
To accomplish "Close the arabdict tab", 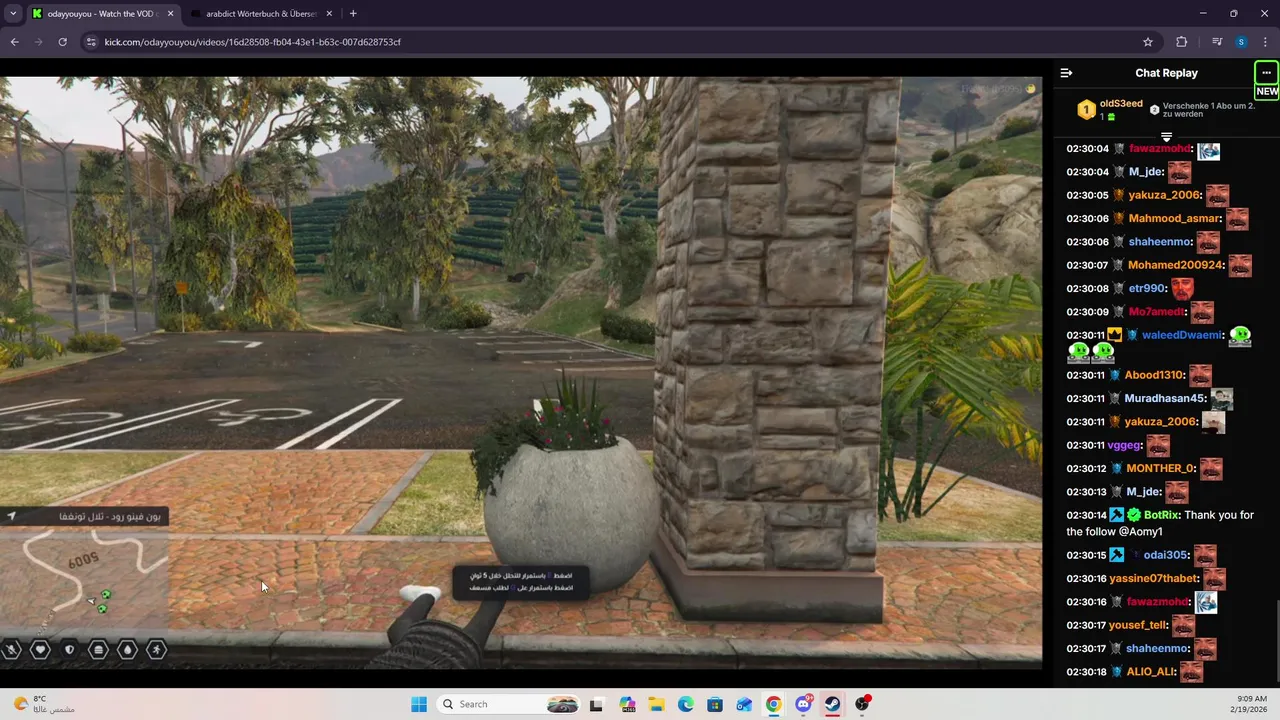I will (x=329, y=14).
